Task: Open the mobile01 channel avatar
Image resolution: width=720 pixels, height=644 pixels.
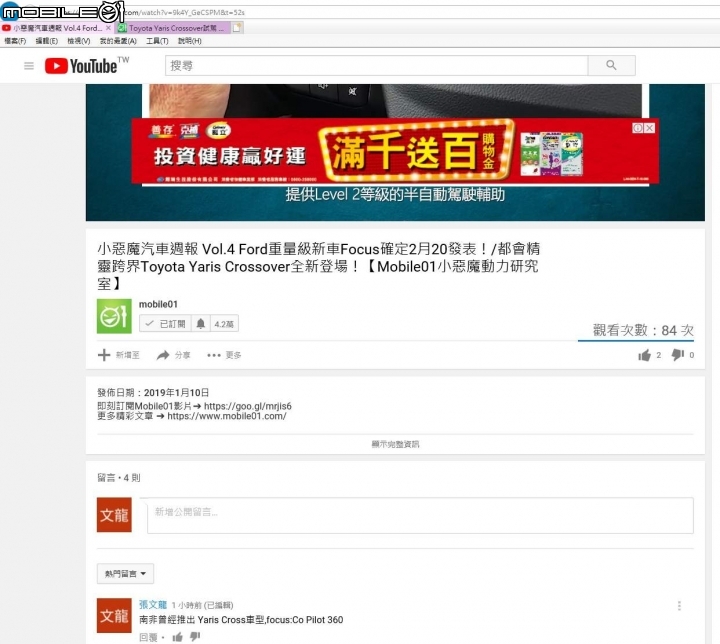Action: click(x=114, y=316)
